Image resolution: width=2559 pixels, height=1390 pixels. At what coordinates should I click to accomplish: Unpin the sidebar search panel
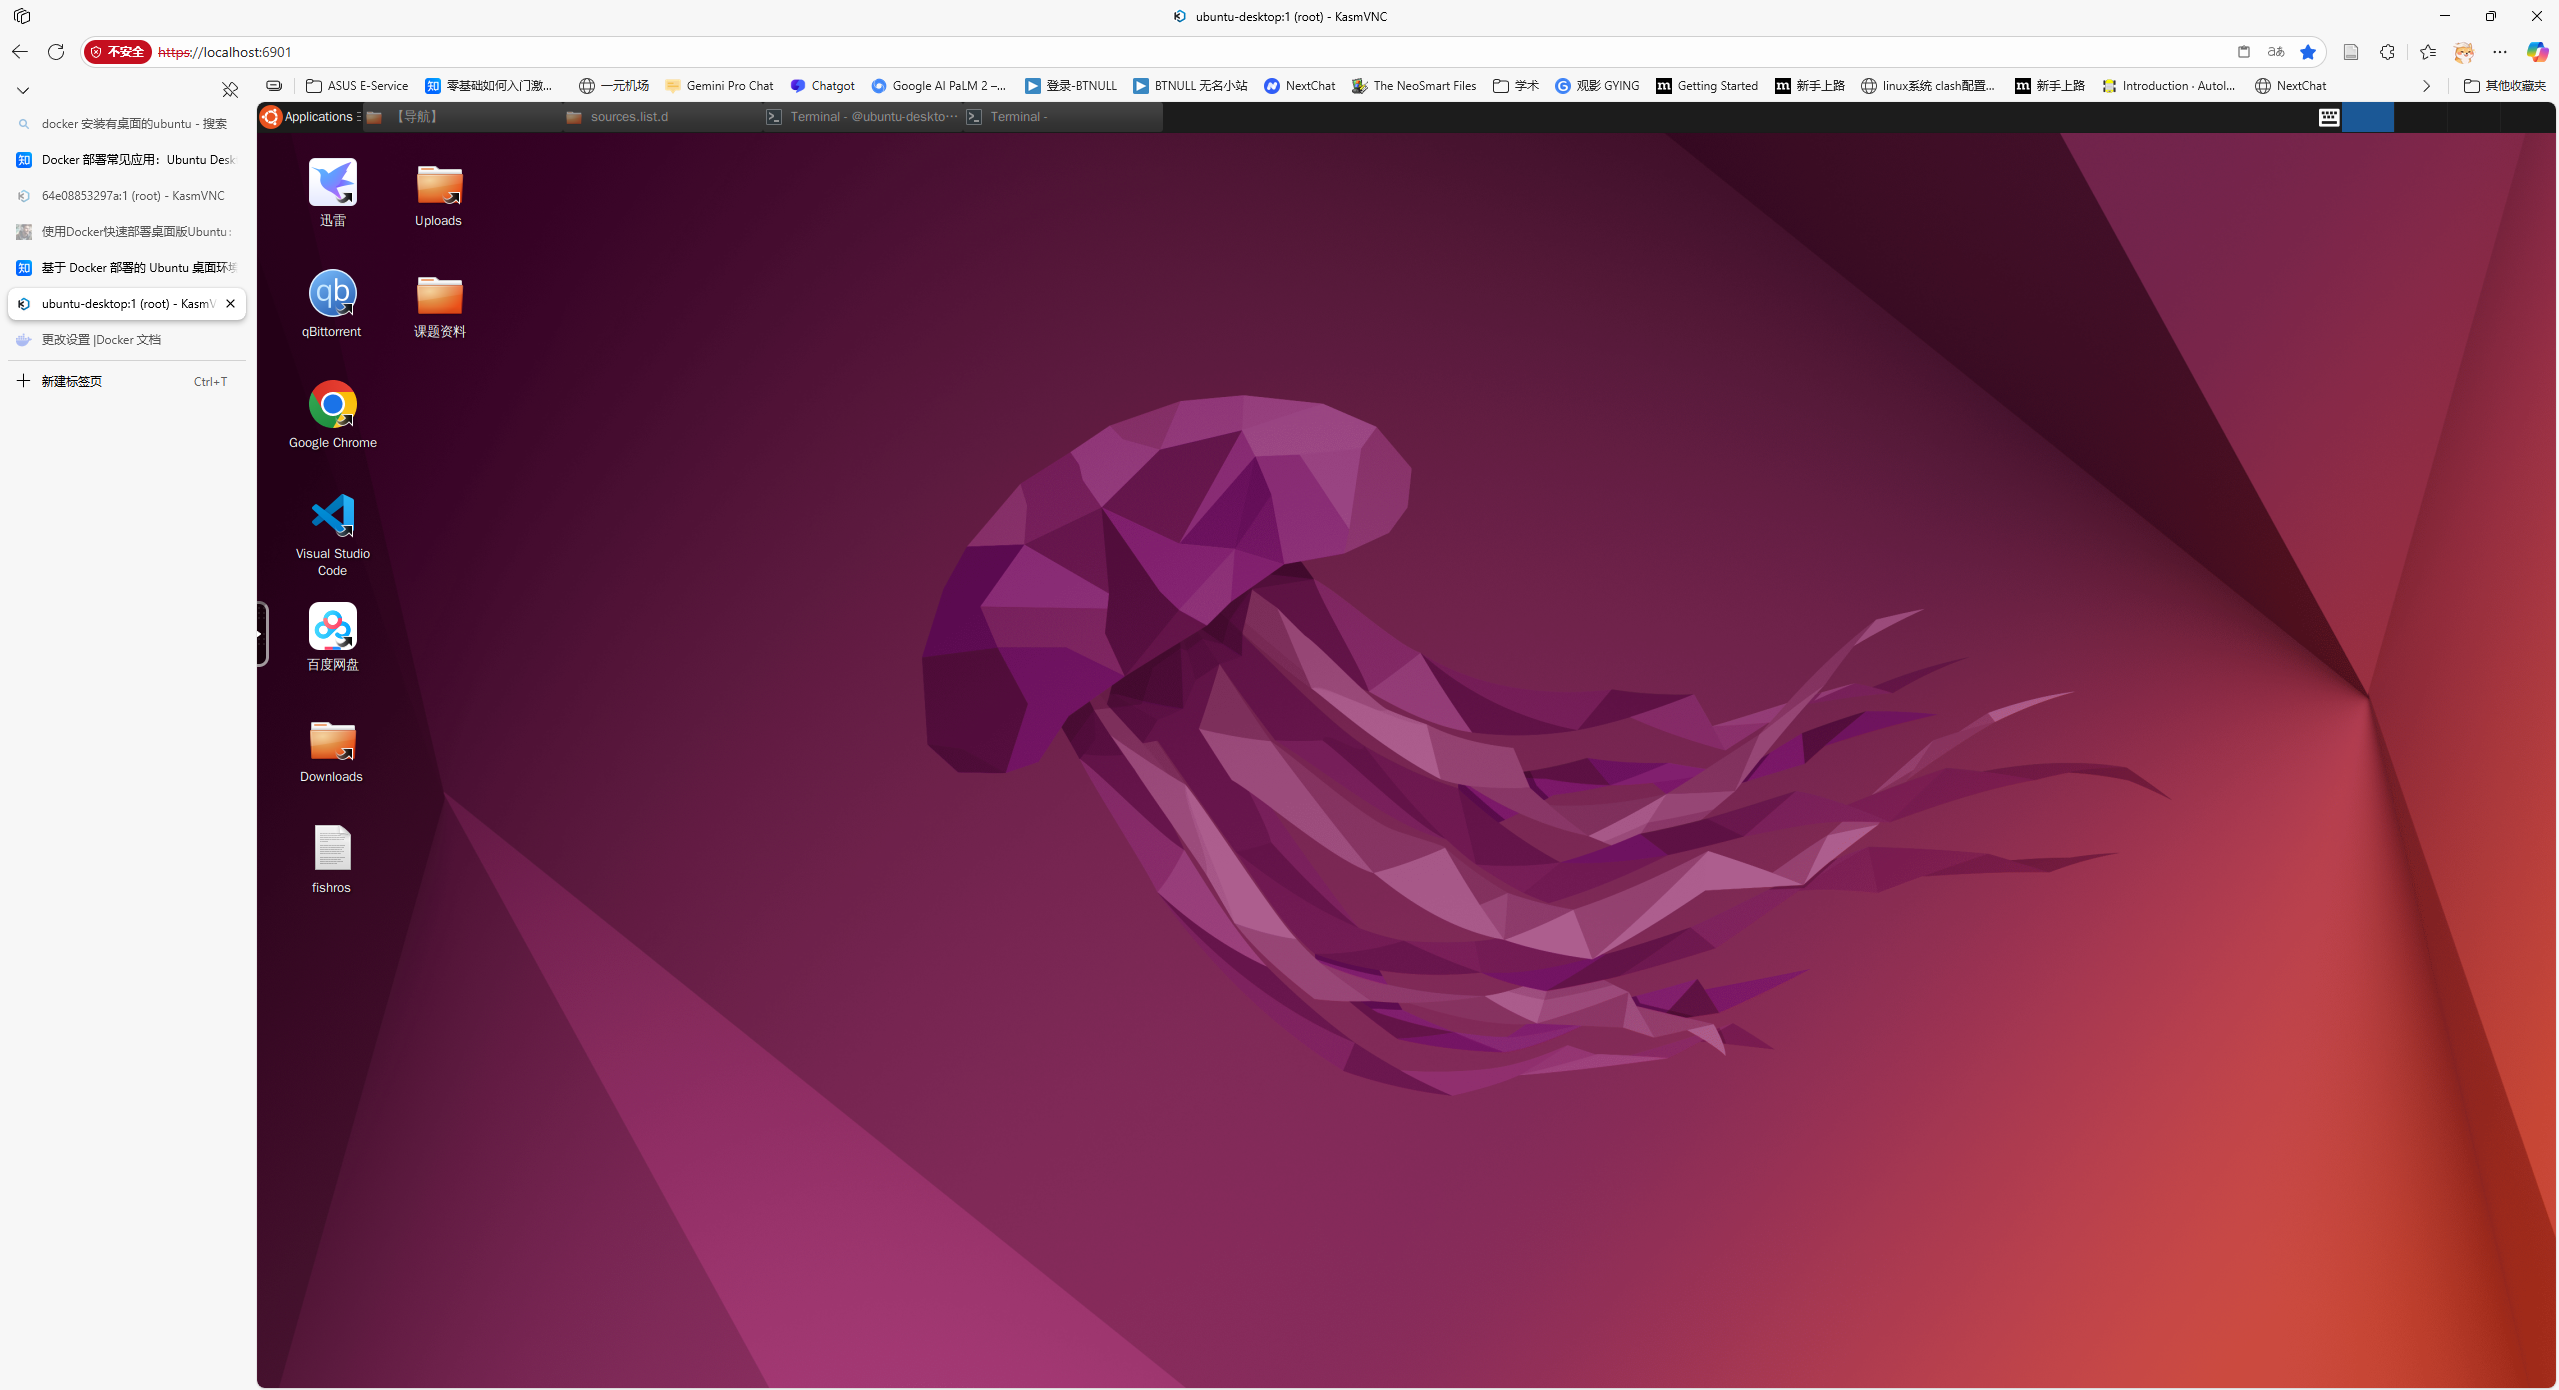pyautogui.click(x=230, y=89)
